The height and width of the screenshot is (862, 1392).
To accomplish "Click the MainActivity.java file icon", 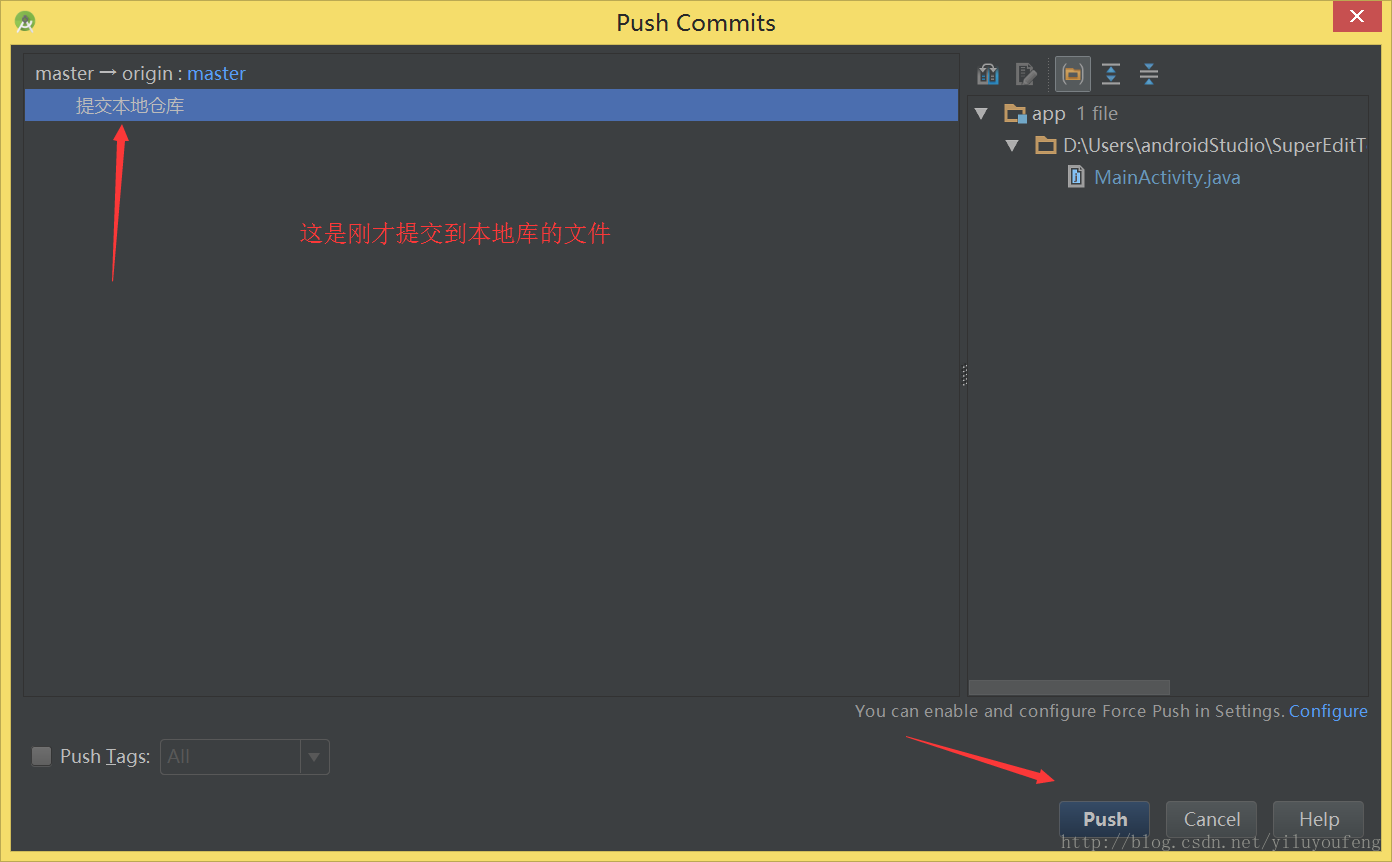I will click(1076, 177).
